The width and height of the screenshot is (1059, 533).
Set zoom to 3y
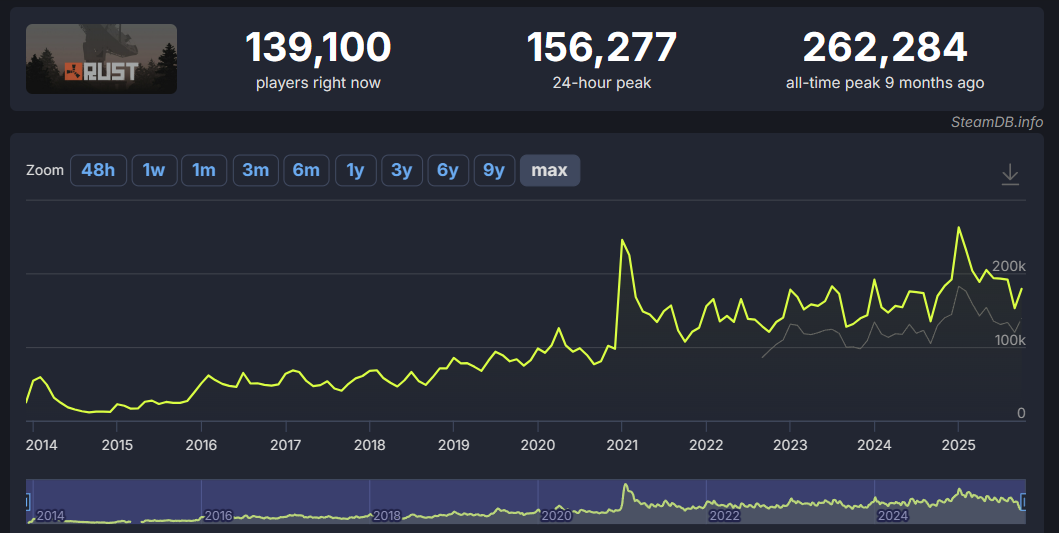402,170
